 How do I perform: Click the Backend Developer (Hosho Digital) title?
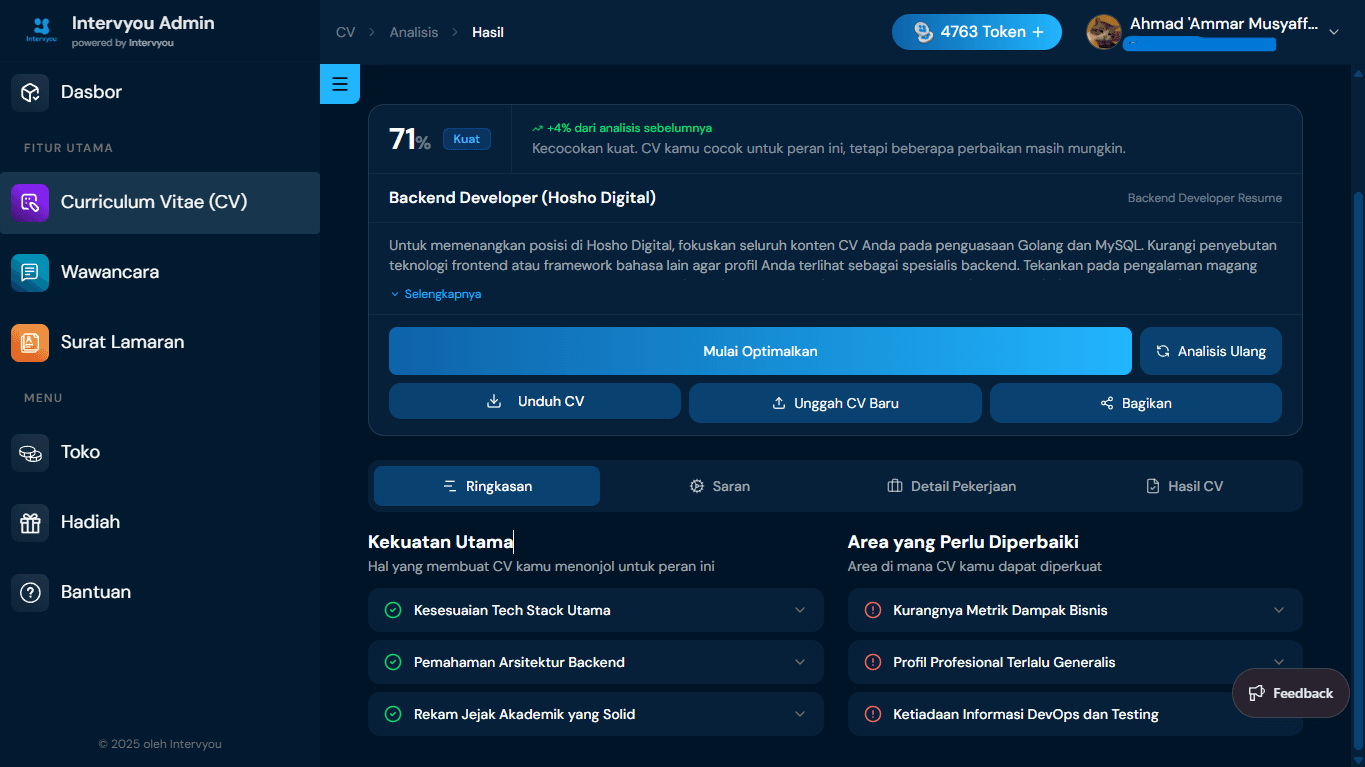click(522, 198)
